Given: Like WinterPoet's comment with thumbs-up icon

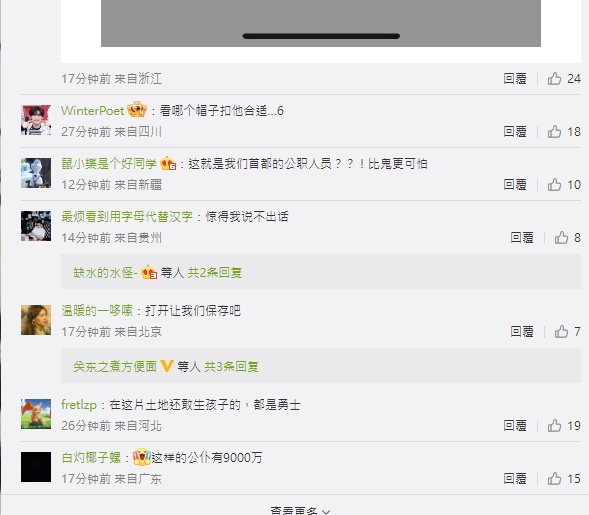Looking at the screenshot, I should coord(554,132).
